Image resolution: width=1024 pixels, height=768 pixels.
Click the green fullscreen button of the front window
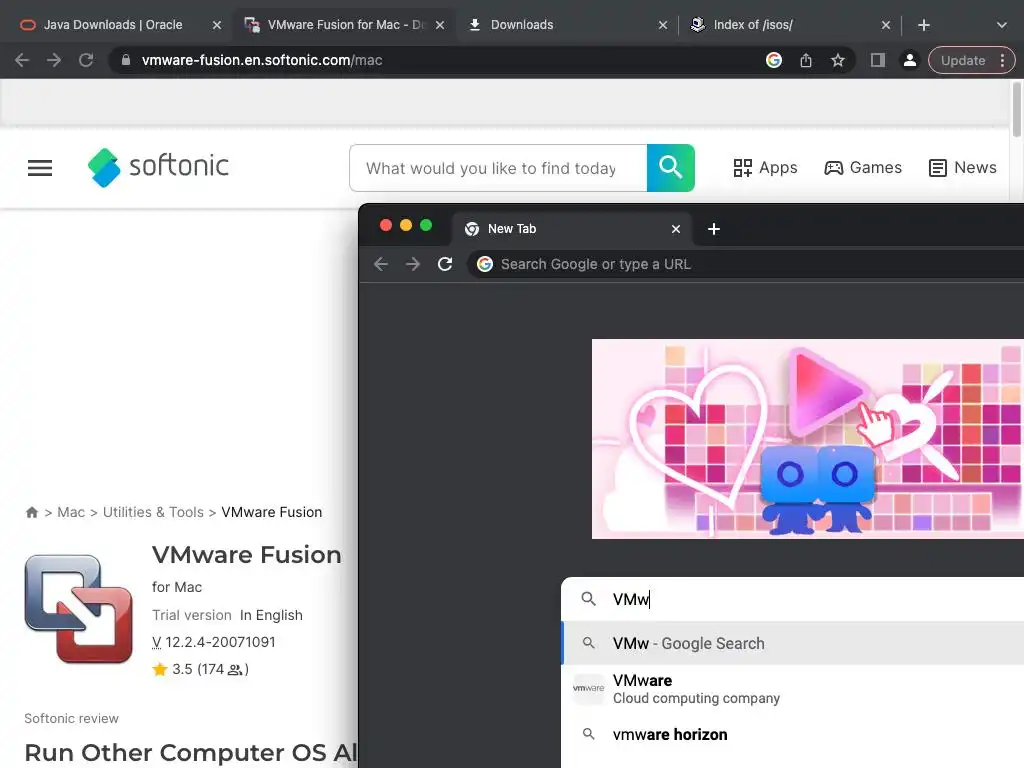coord(426,225)
